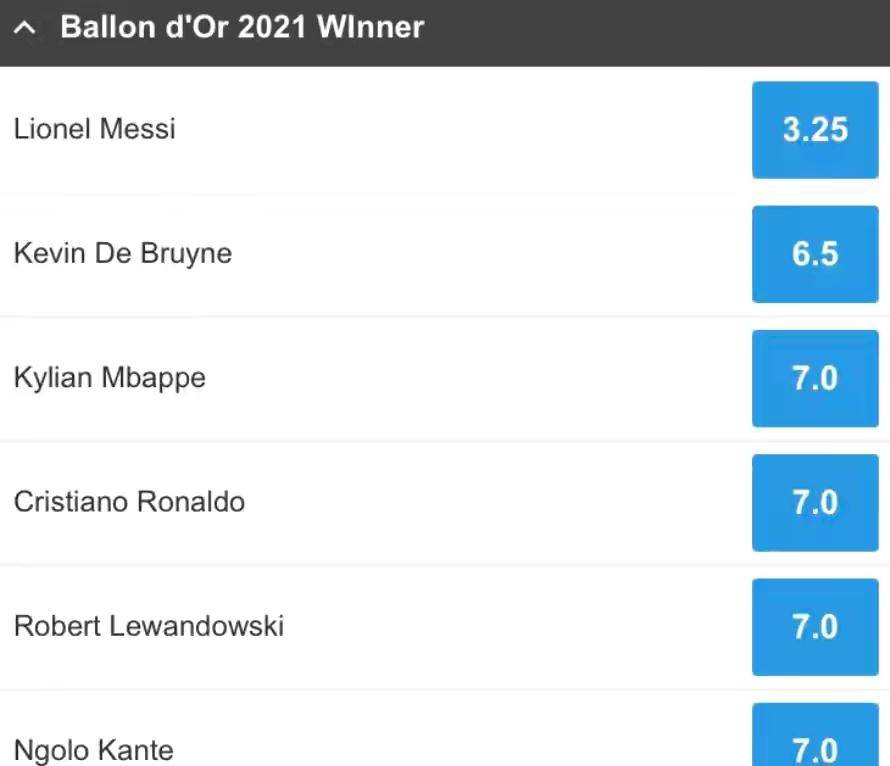Select the 7.0 odds for Cristiano Ronaldo
Image resolution: width=890 pixels, height=766 pixels.
[x=815, y=503]
